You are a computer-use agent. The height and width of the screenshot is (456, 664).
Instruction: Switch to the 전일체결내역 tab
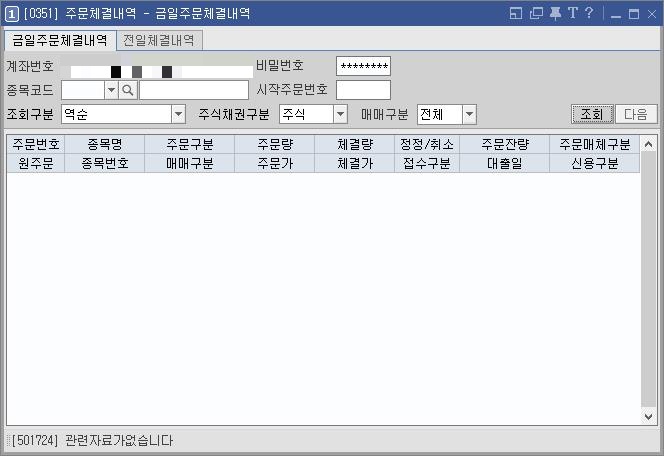(x=159, y=40)
